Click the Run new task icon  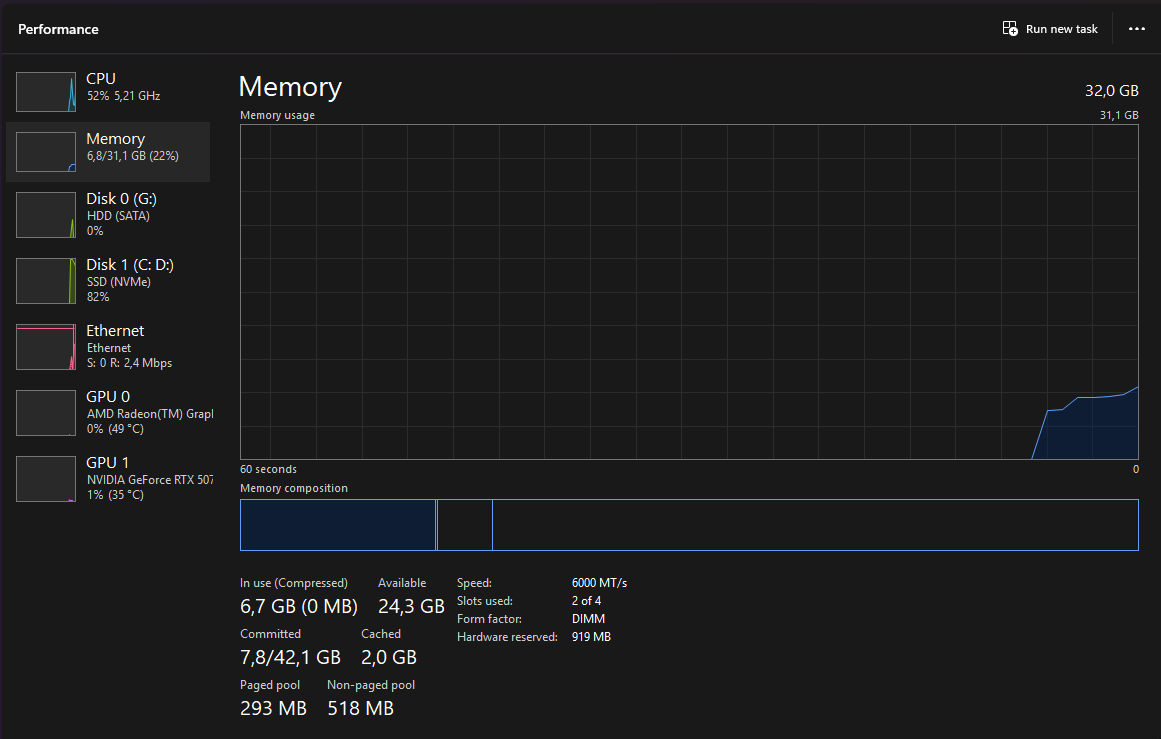point(1010,29)
